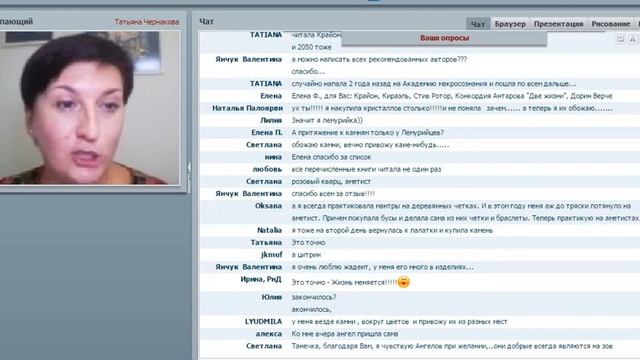Click Светлана's message 'обожаю камни'
This screenshot has height=360, width=640.
[370, 145]
